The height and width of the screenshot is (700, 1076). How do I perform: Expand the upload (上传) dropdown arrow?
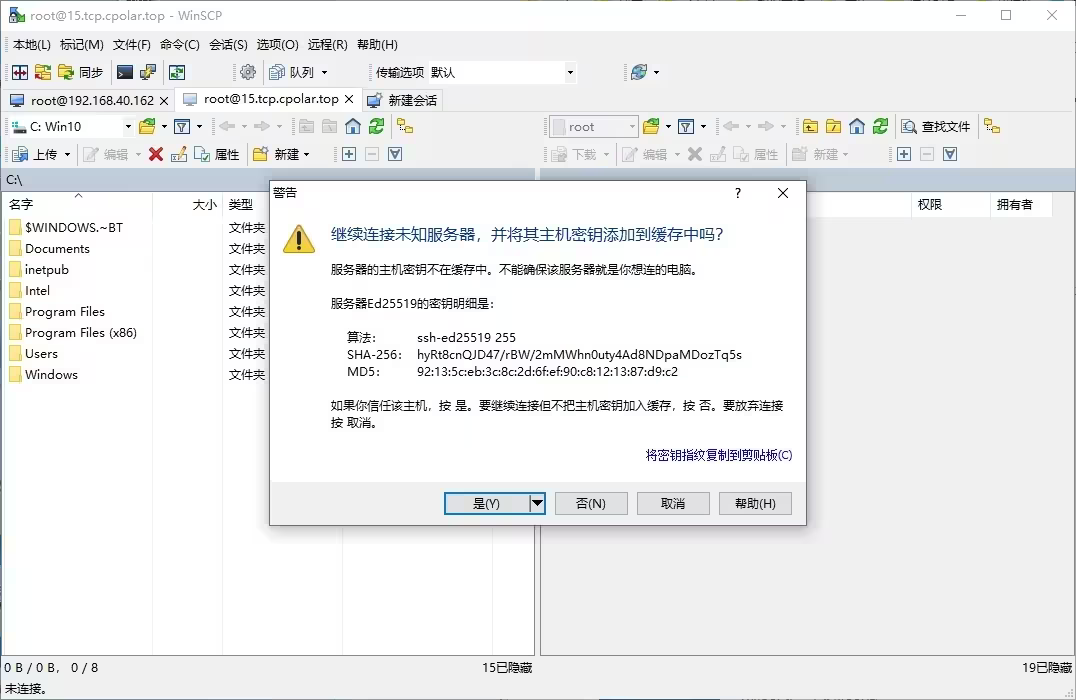[67, 154]
